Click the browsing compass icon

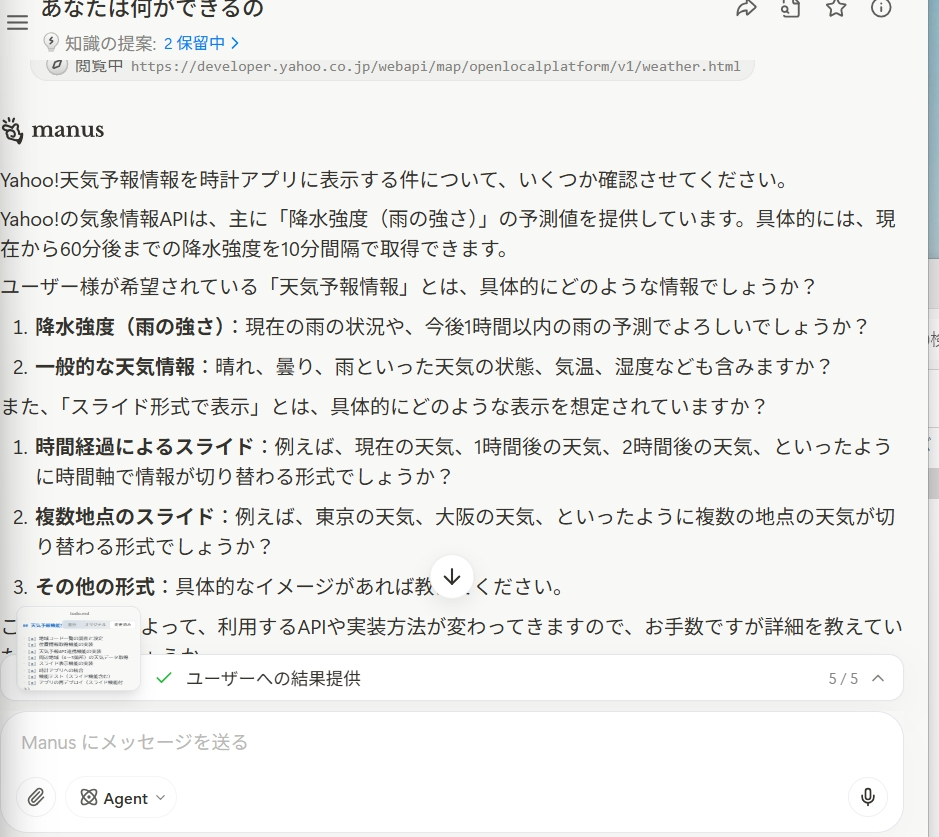click(x=57, y=65)
